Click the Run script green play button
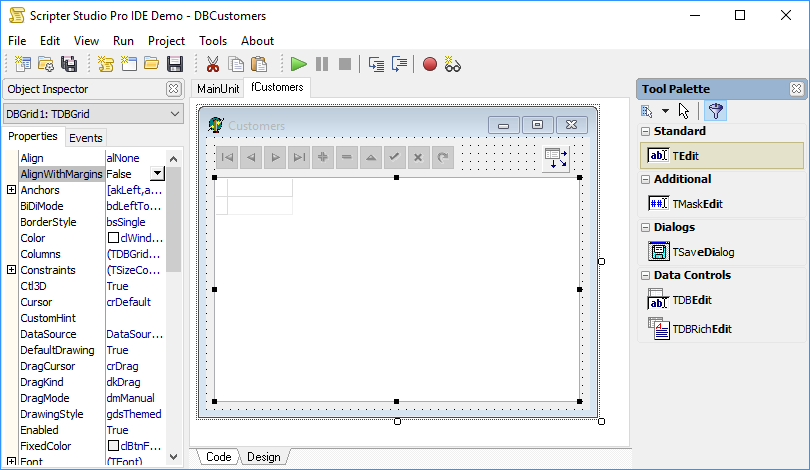Viewport: 810px width, 470px height. pos(298,64)
